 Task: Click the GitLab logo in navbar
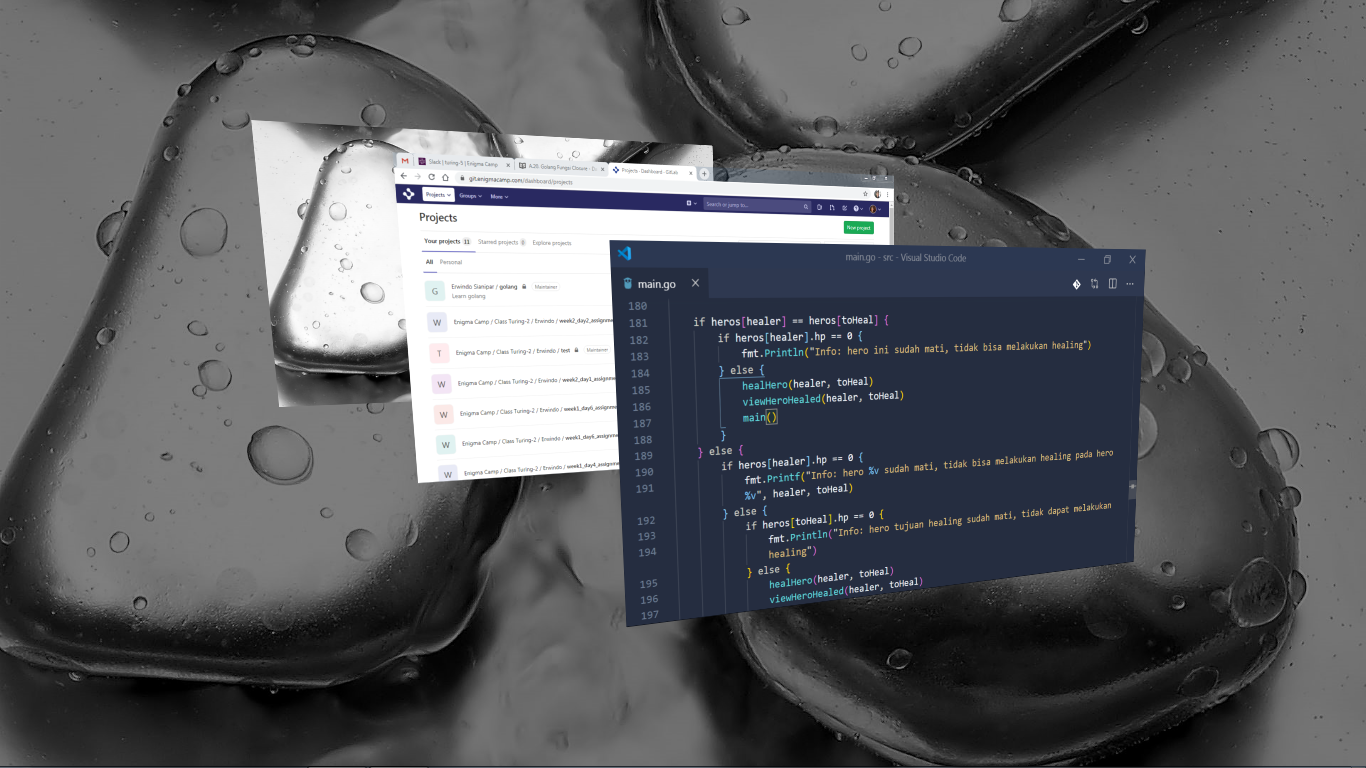(x=408, y=194)
